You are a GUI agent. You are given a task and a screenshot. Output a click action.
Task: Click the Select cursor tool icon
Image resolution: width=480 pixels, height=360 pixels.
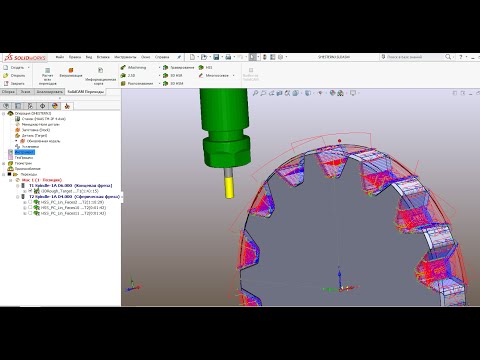(253, 57)
